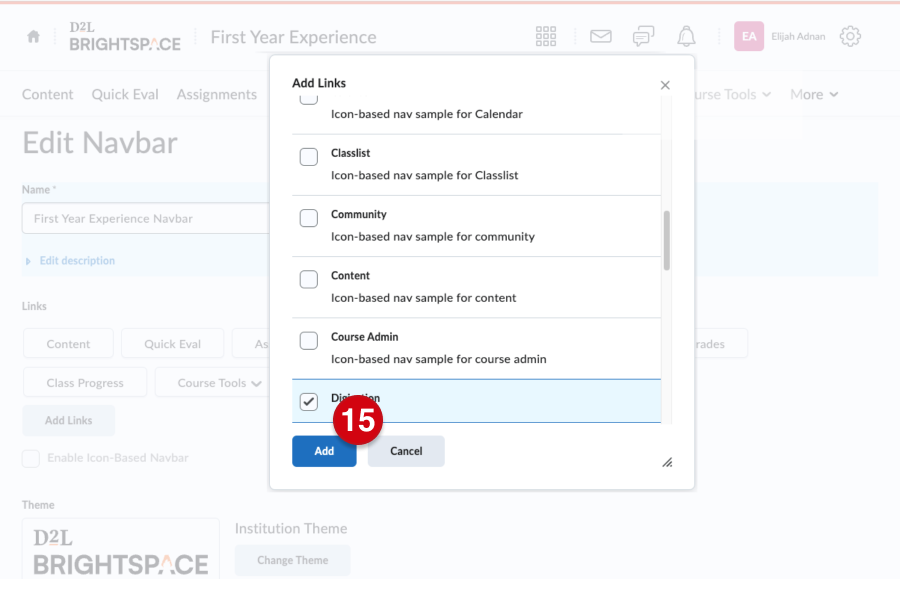Click the Classlist row title
This screenshot has height=600, width=900.
pyautogui.click(x=351, y=153)
